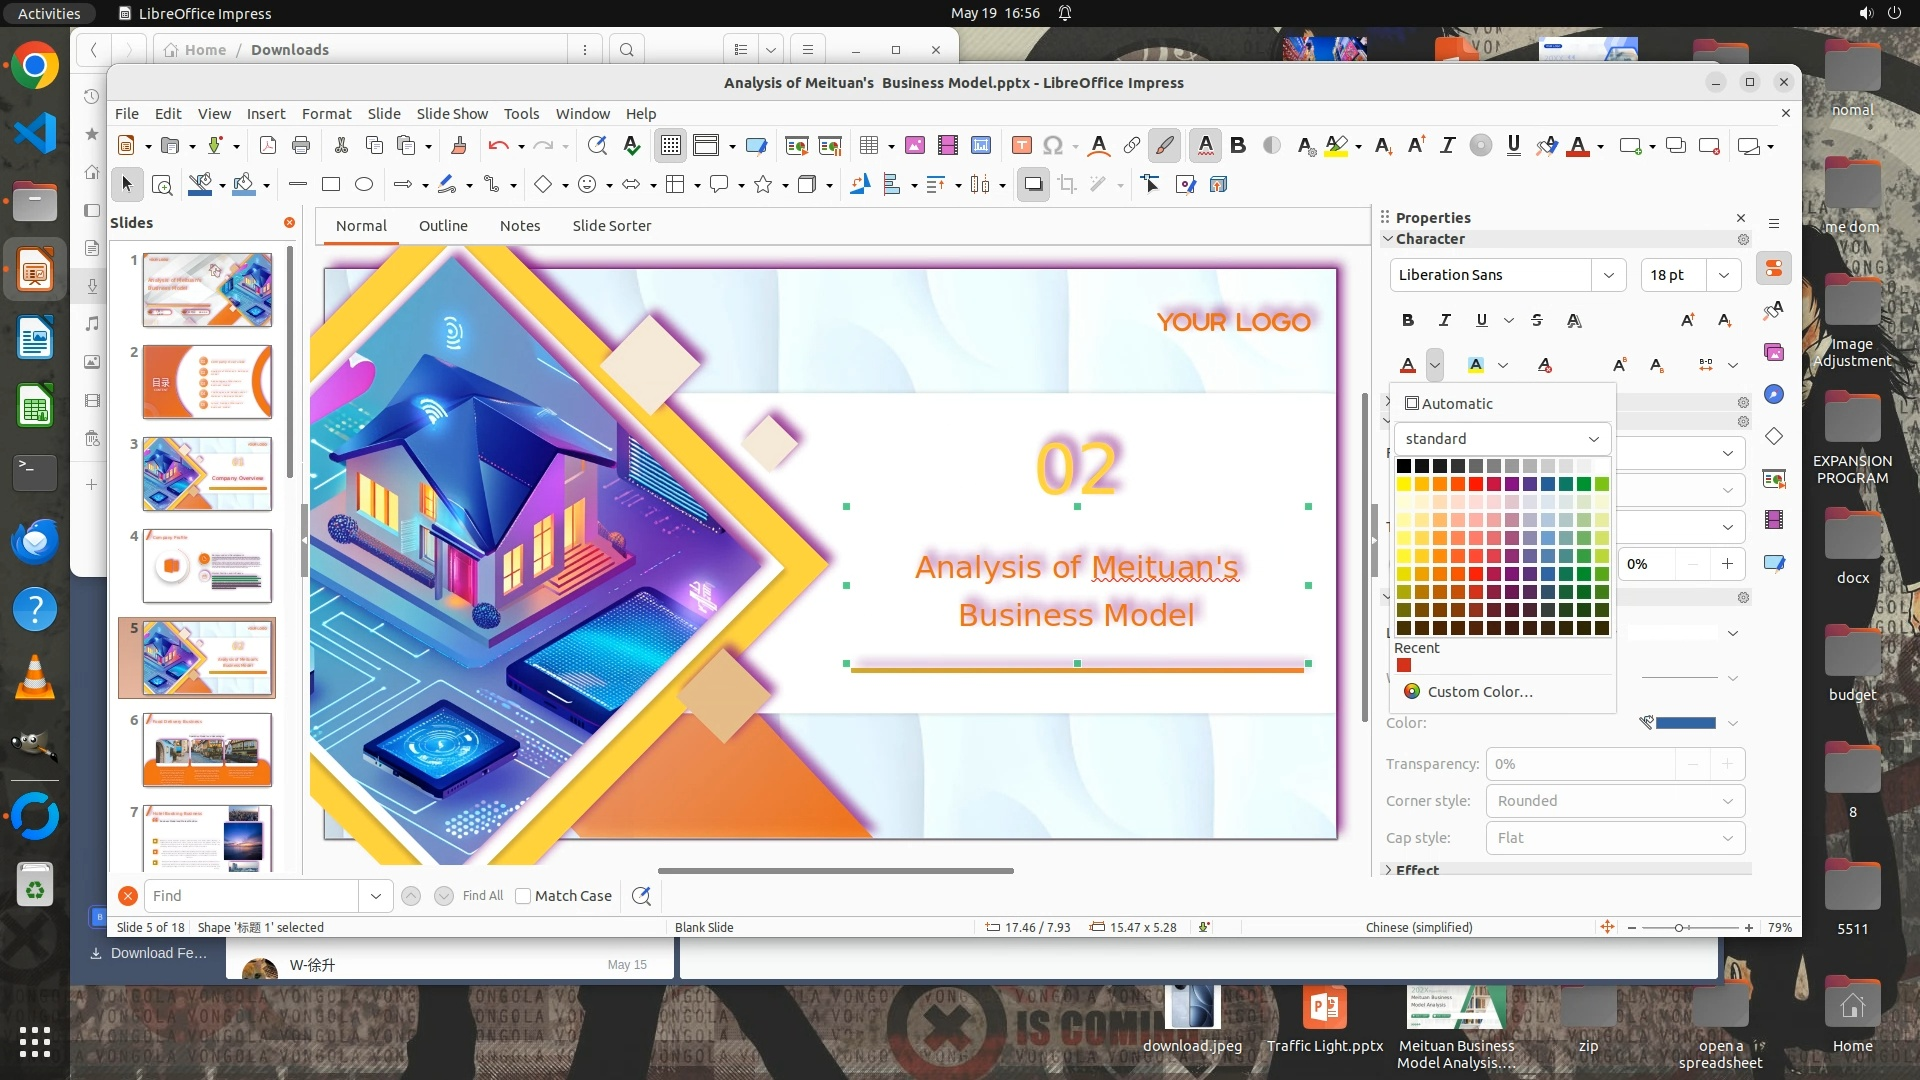Toggle Display Grid toolbar button

tap(670, 146)
